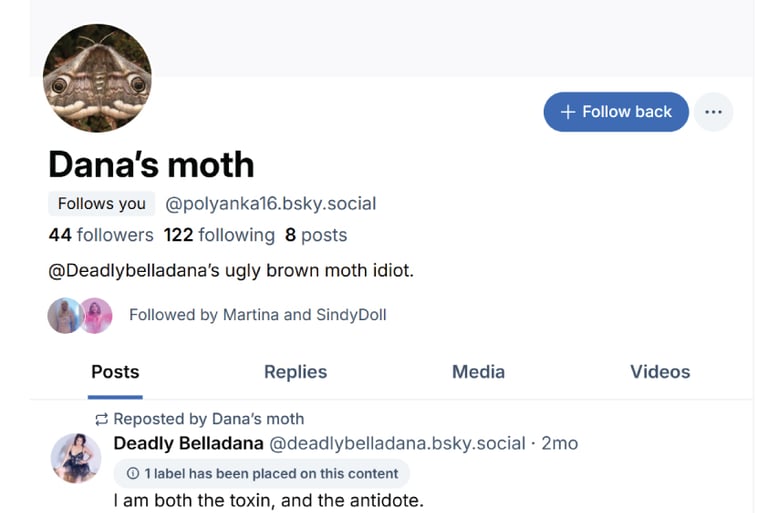Open the moth profile avatar
The width and height of the screenshot is (768, 513).
pyautogui.click(x=97, y=79)
